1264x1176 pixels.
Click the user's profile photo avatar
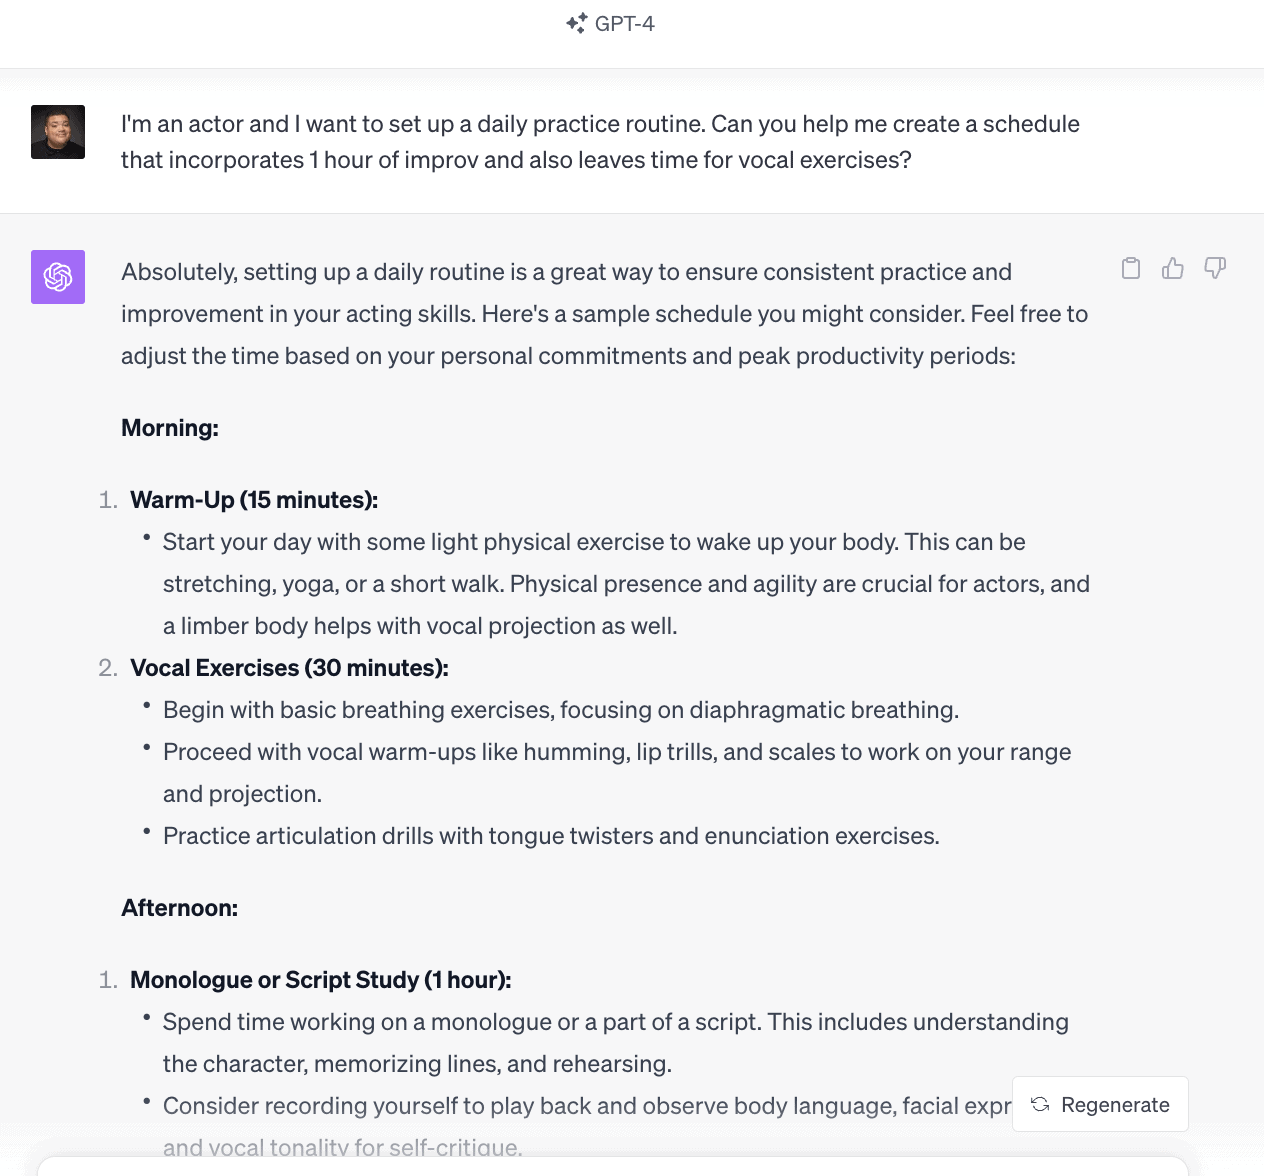(58, 132)
